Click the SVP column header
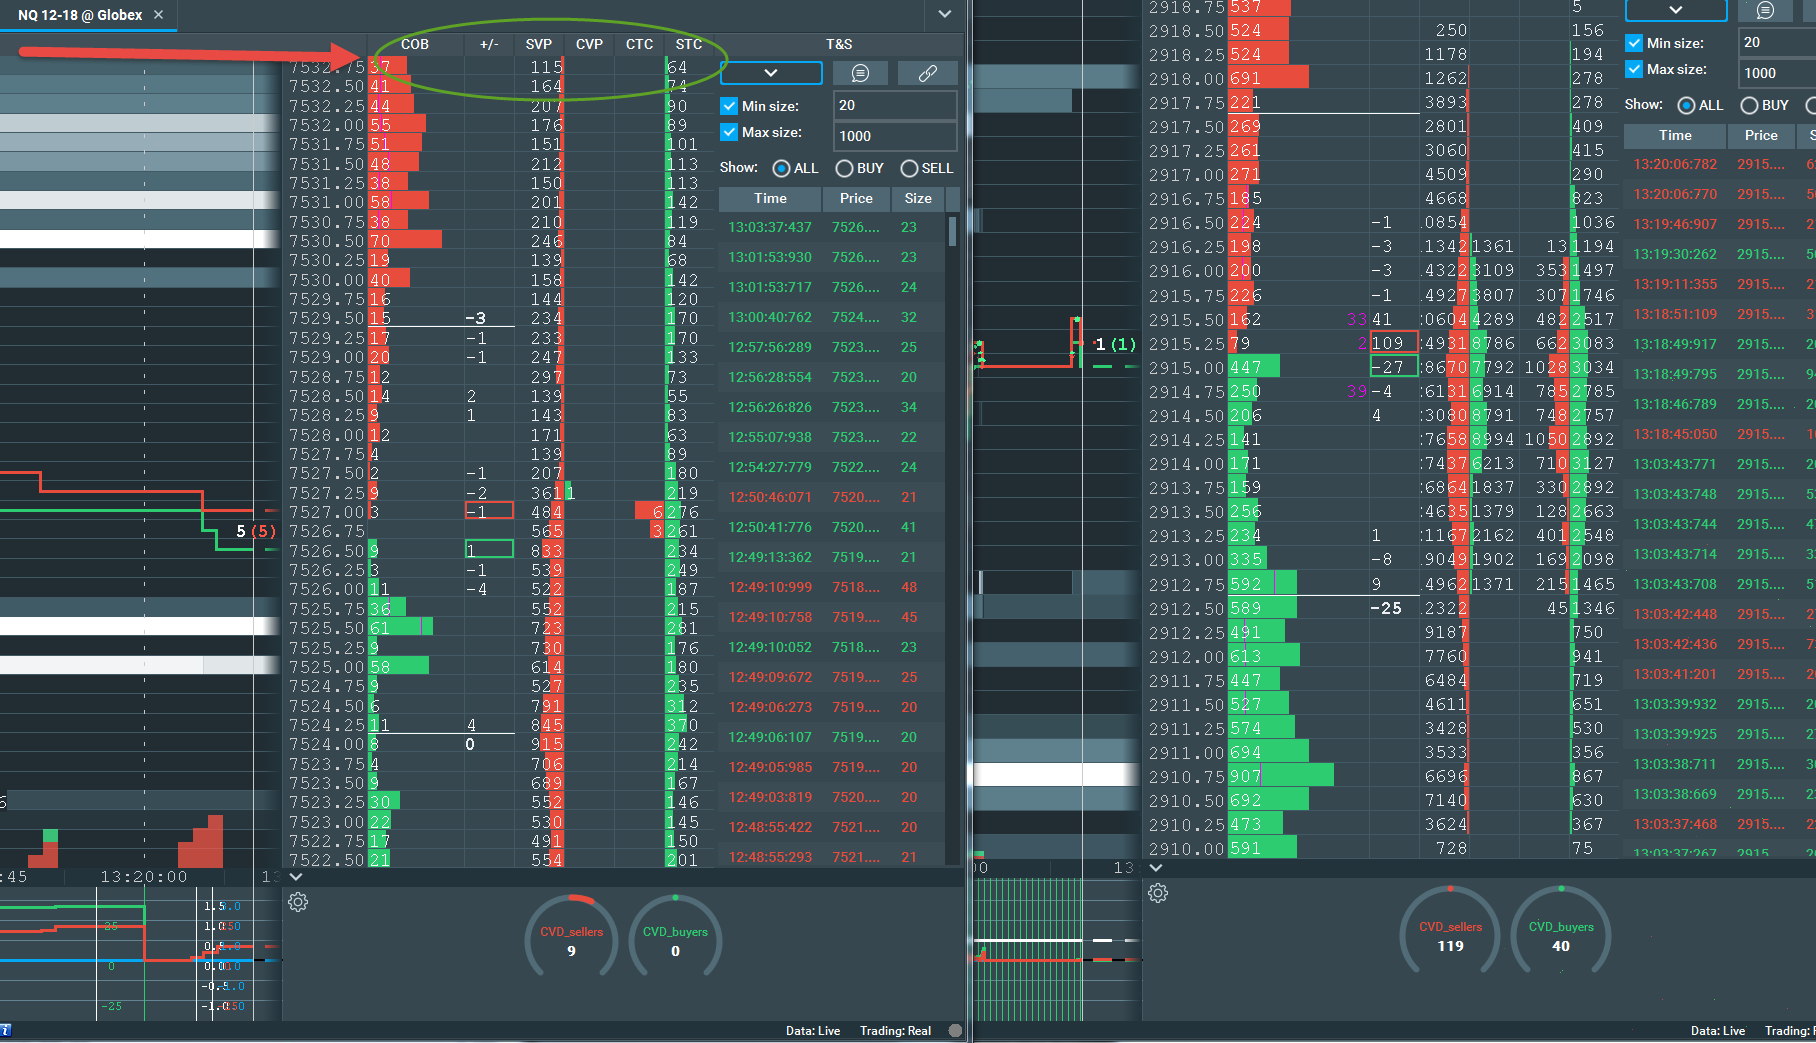 coord(539,44)
